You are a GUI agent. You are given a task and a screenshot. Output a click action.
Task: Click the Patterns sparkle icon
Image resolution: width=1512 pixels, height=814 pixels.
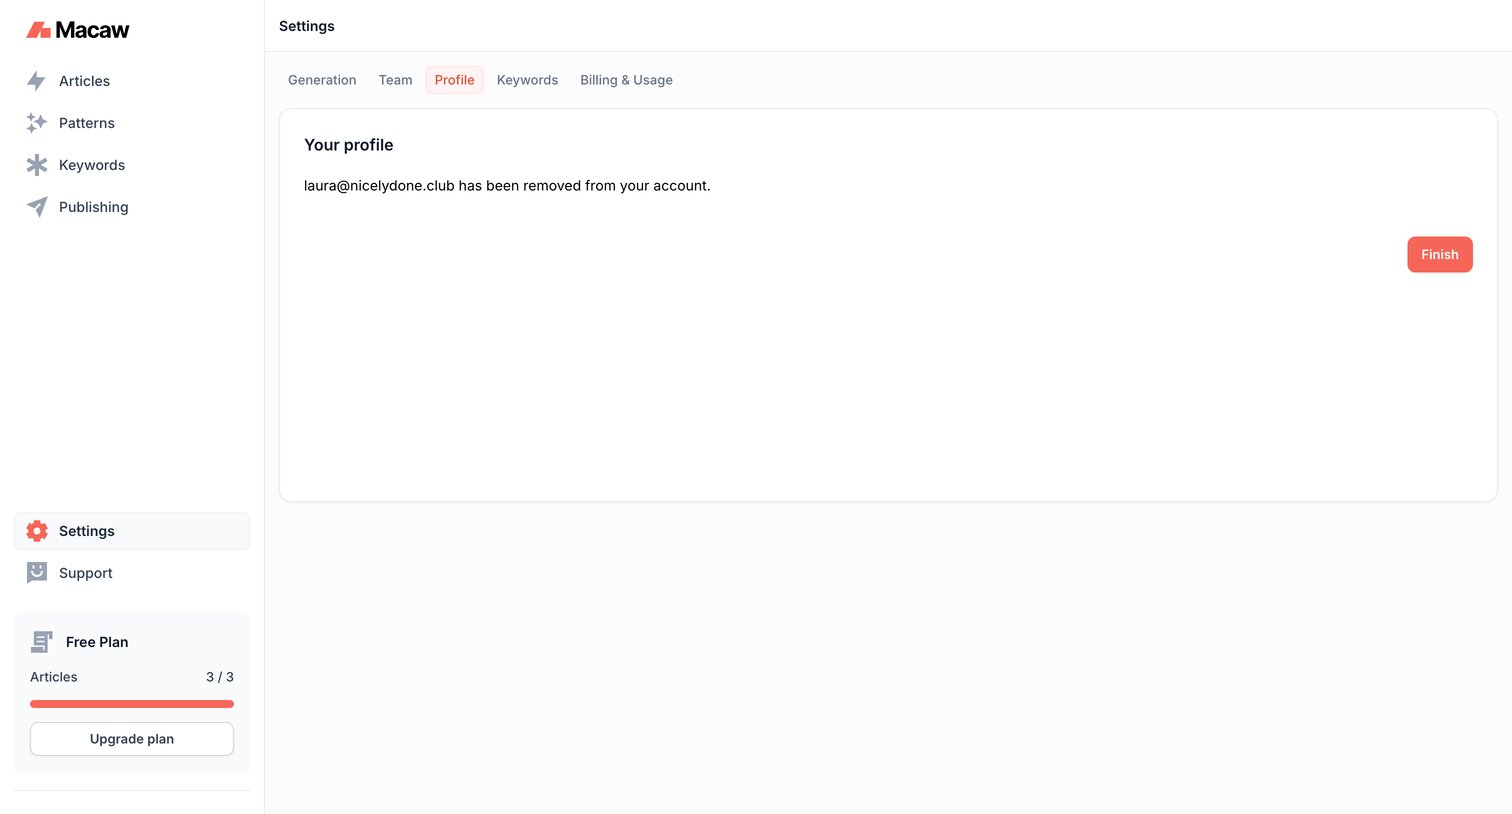[37, 123]
